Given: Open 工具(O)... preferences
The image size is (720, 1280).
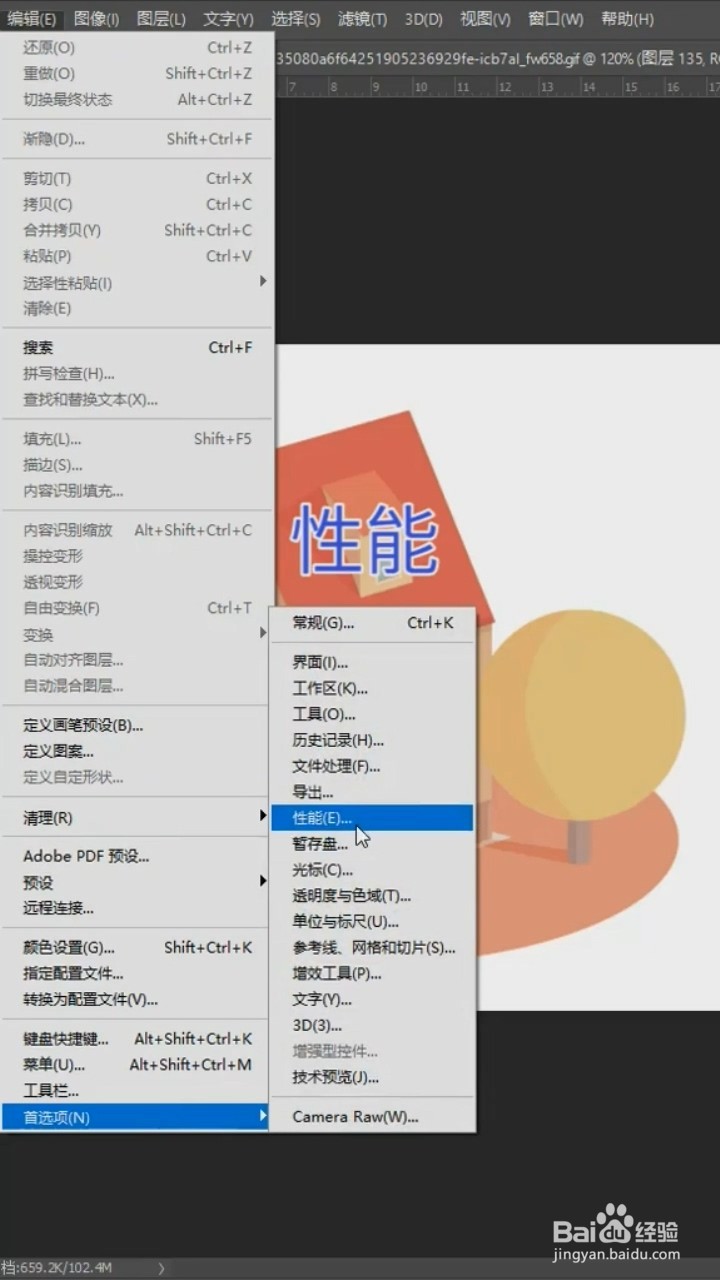Looking at the screenshot, I should (373, 714).
